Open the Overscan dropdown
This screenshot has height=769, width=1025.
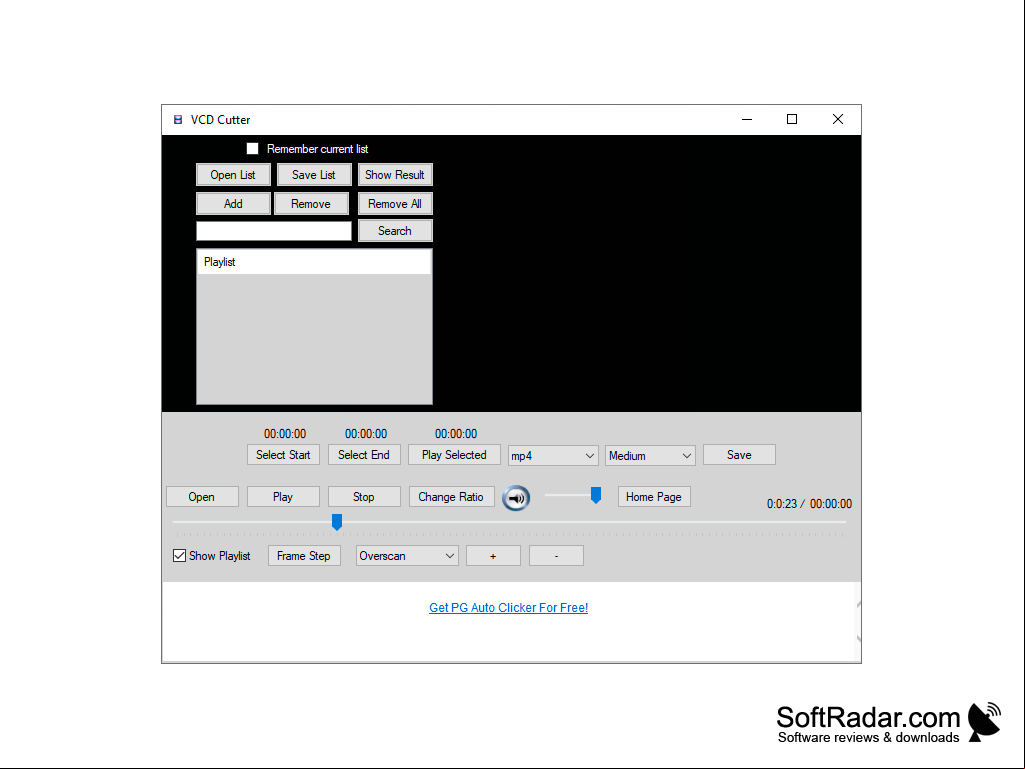click(x=407, y=556)
